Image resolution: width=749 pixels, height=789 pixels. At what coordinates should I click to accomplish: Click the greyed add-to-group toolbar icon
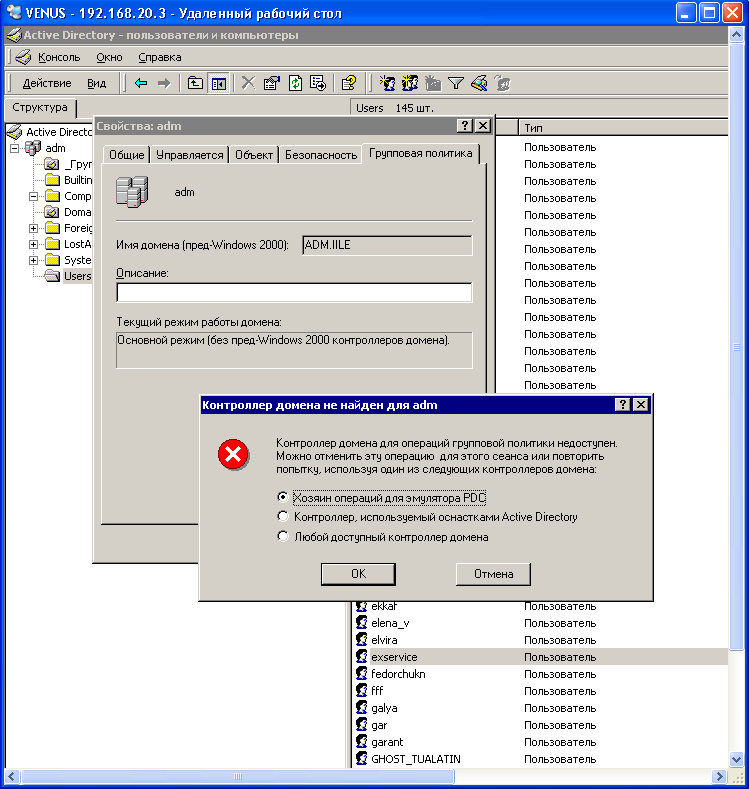click(x=502, y=83)
